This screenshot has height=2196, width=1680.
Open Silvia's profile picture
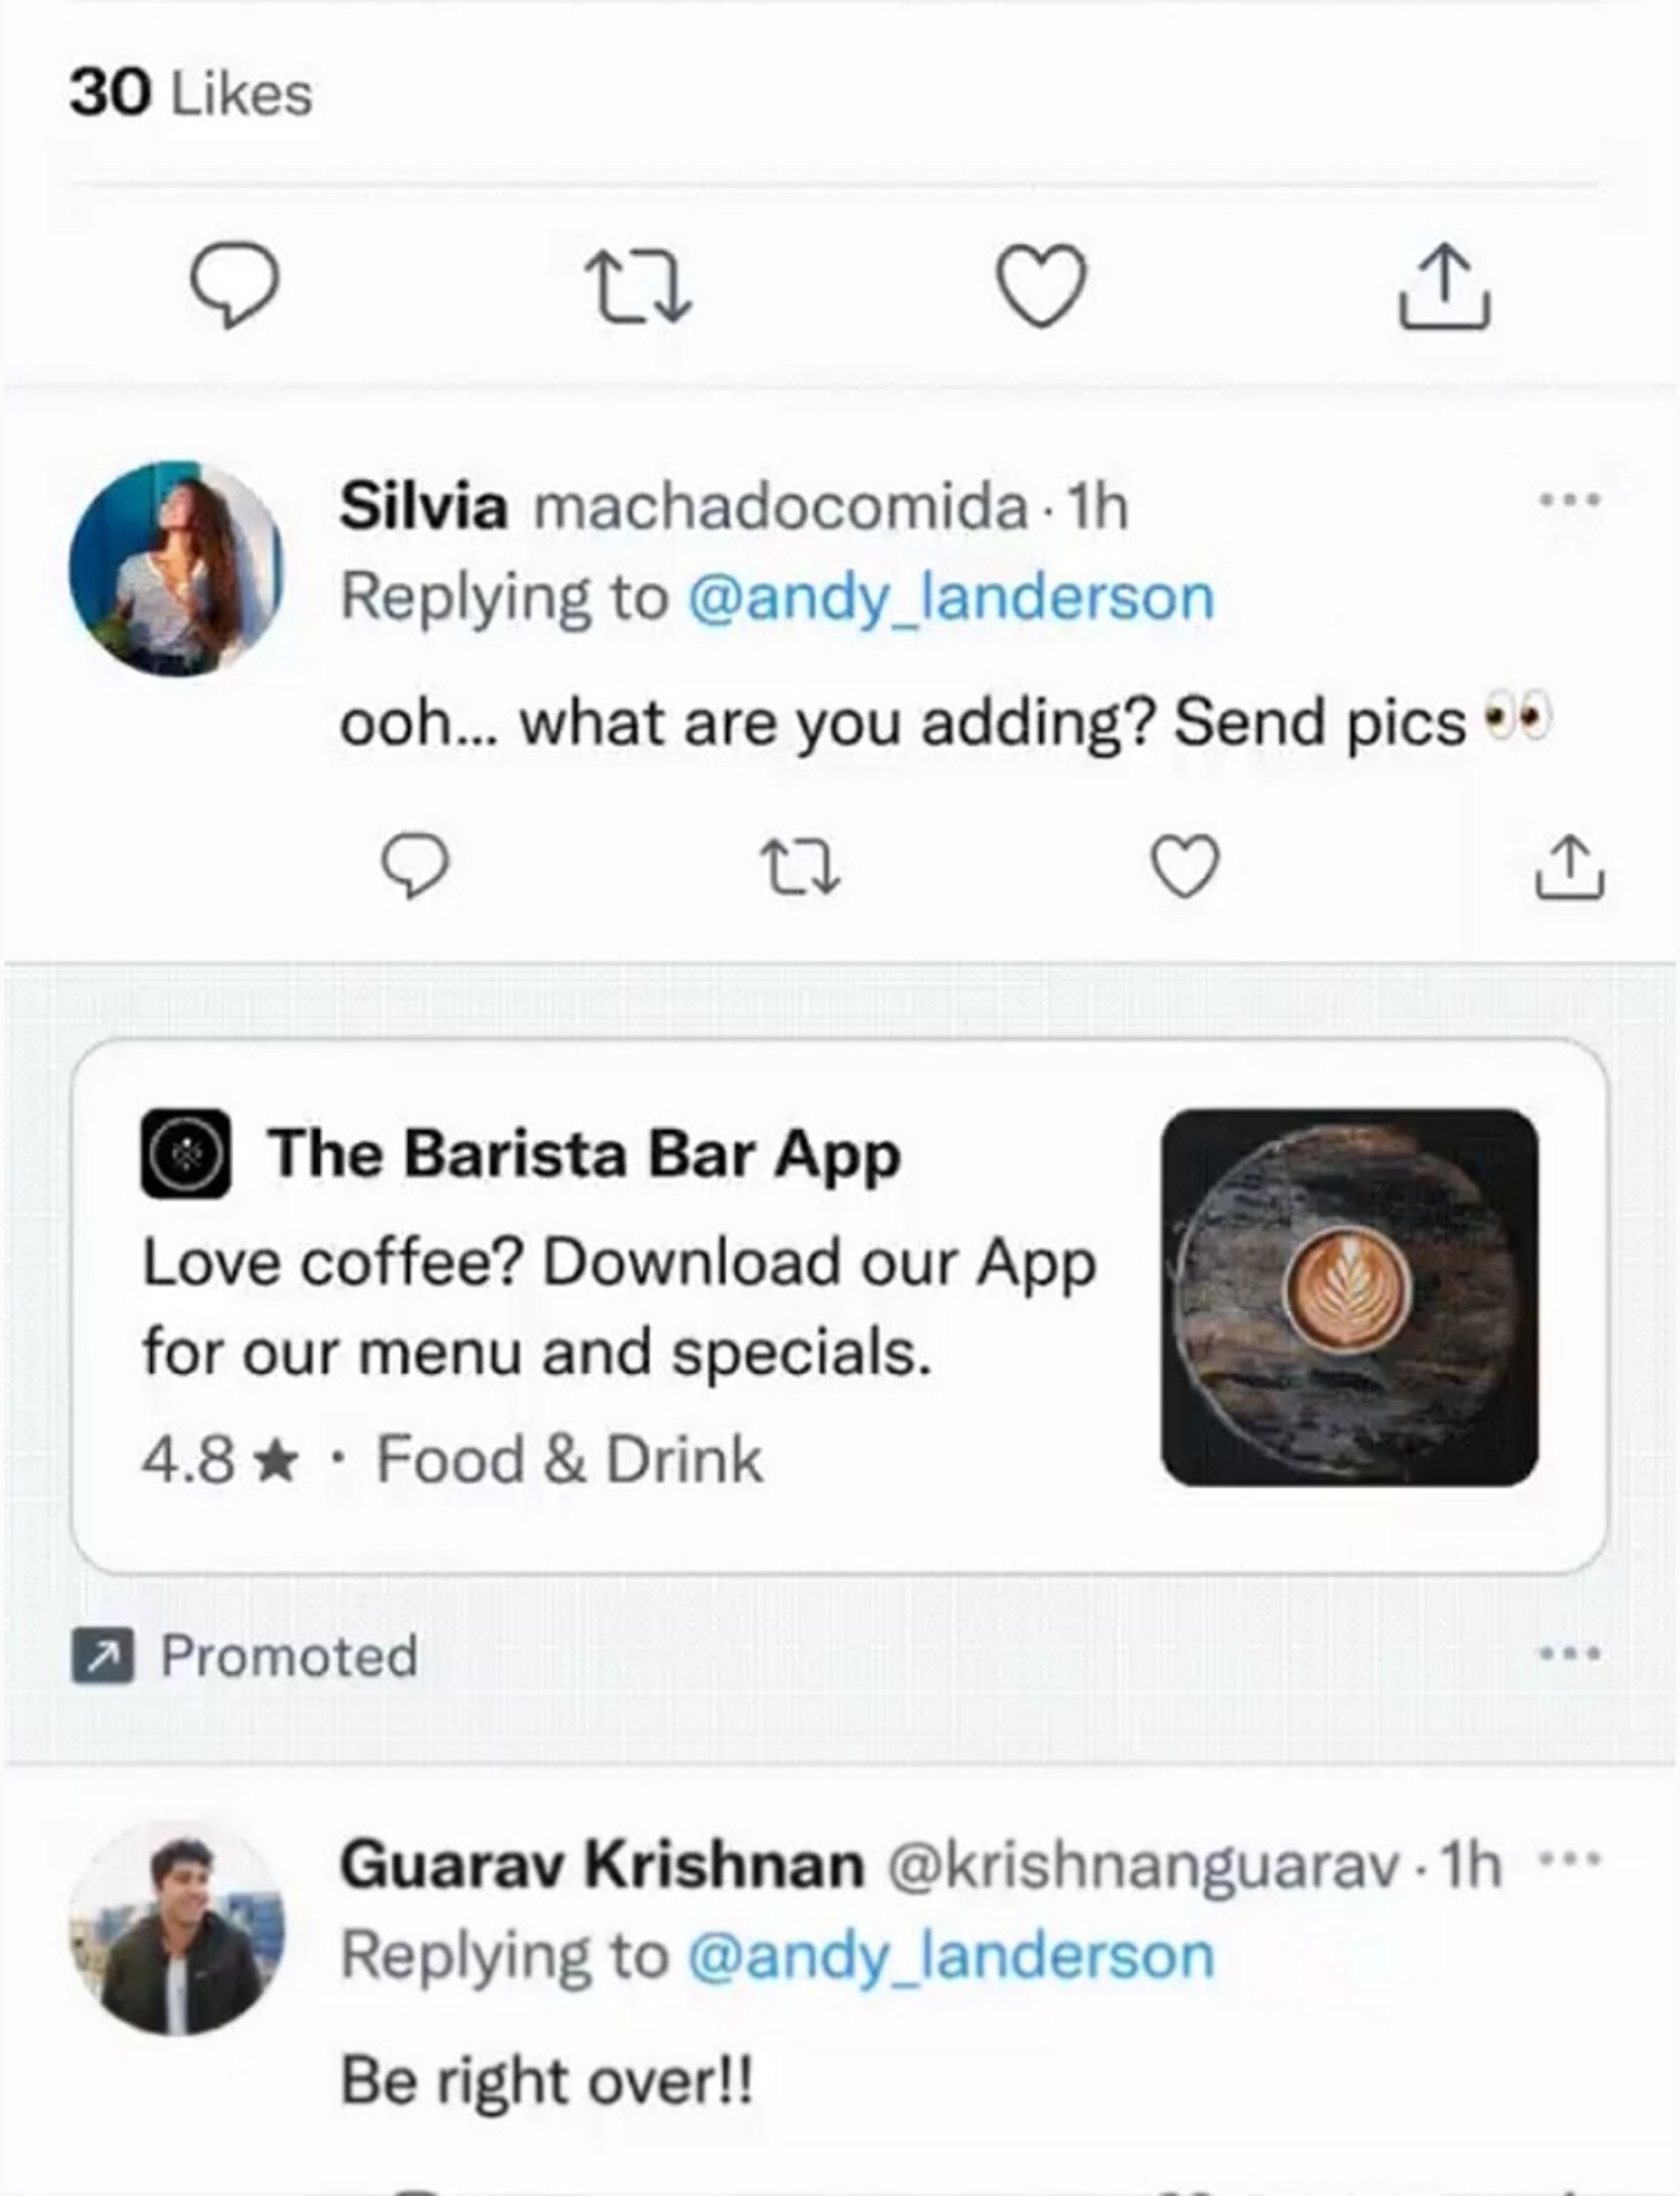[176, 568]
